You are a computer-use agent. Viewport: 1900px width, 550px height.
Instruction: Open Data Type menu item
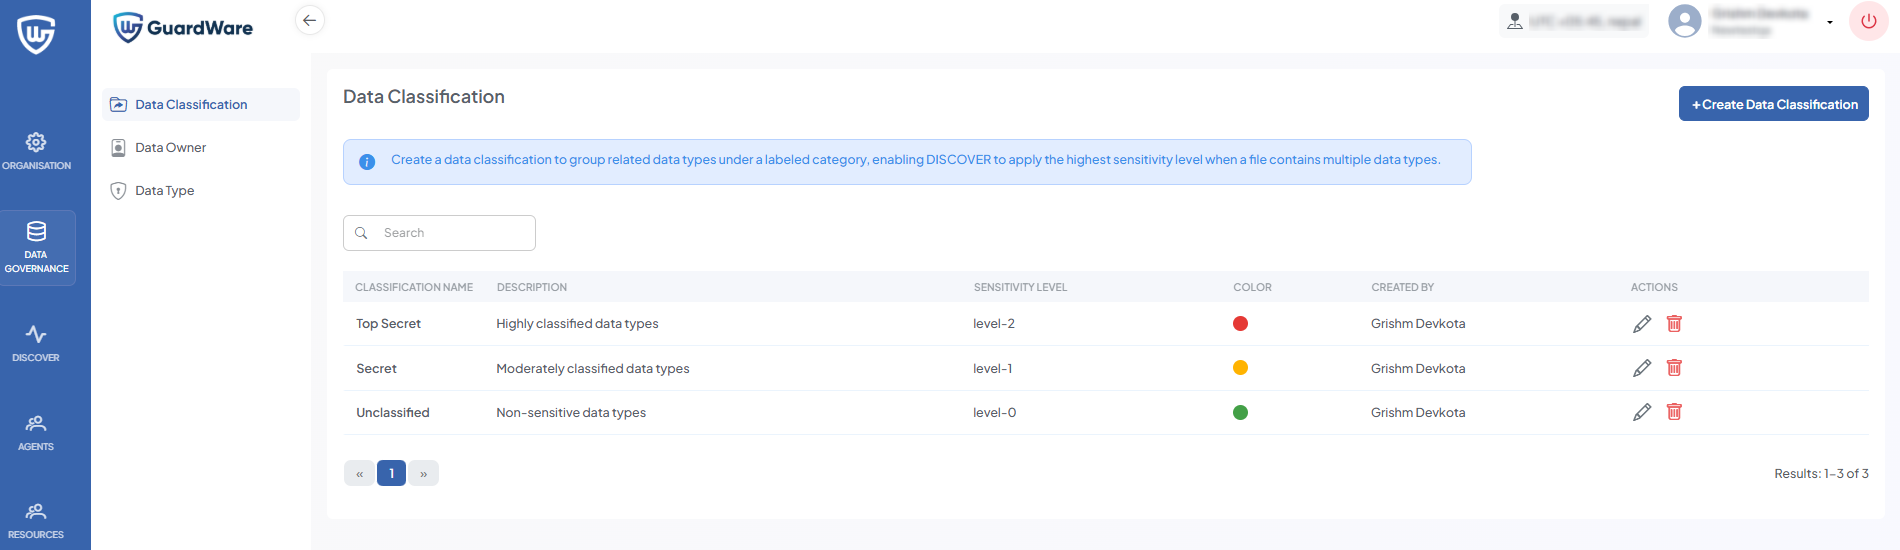(164, 191)
